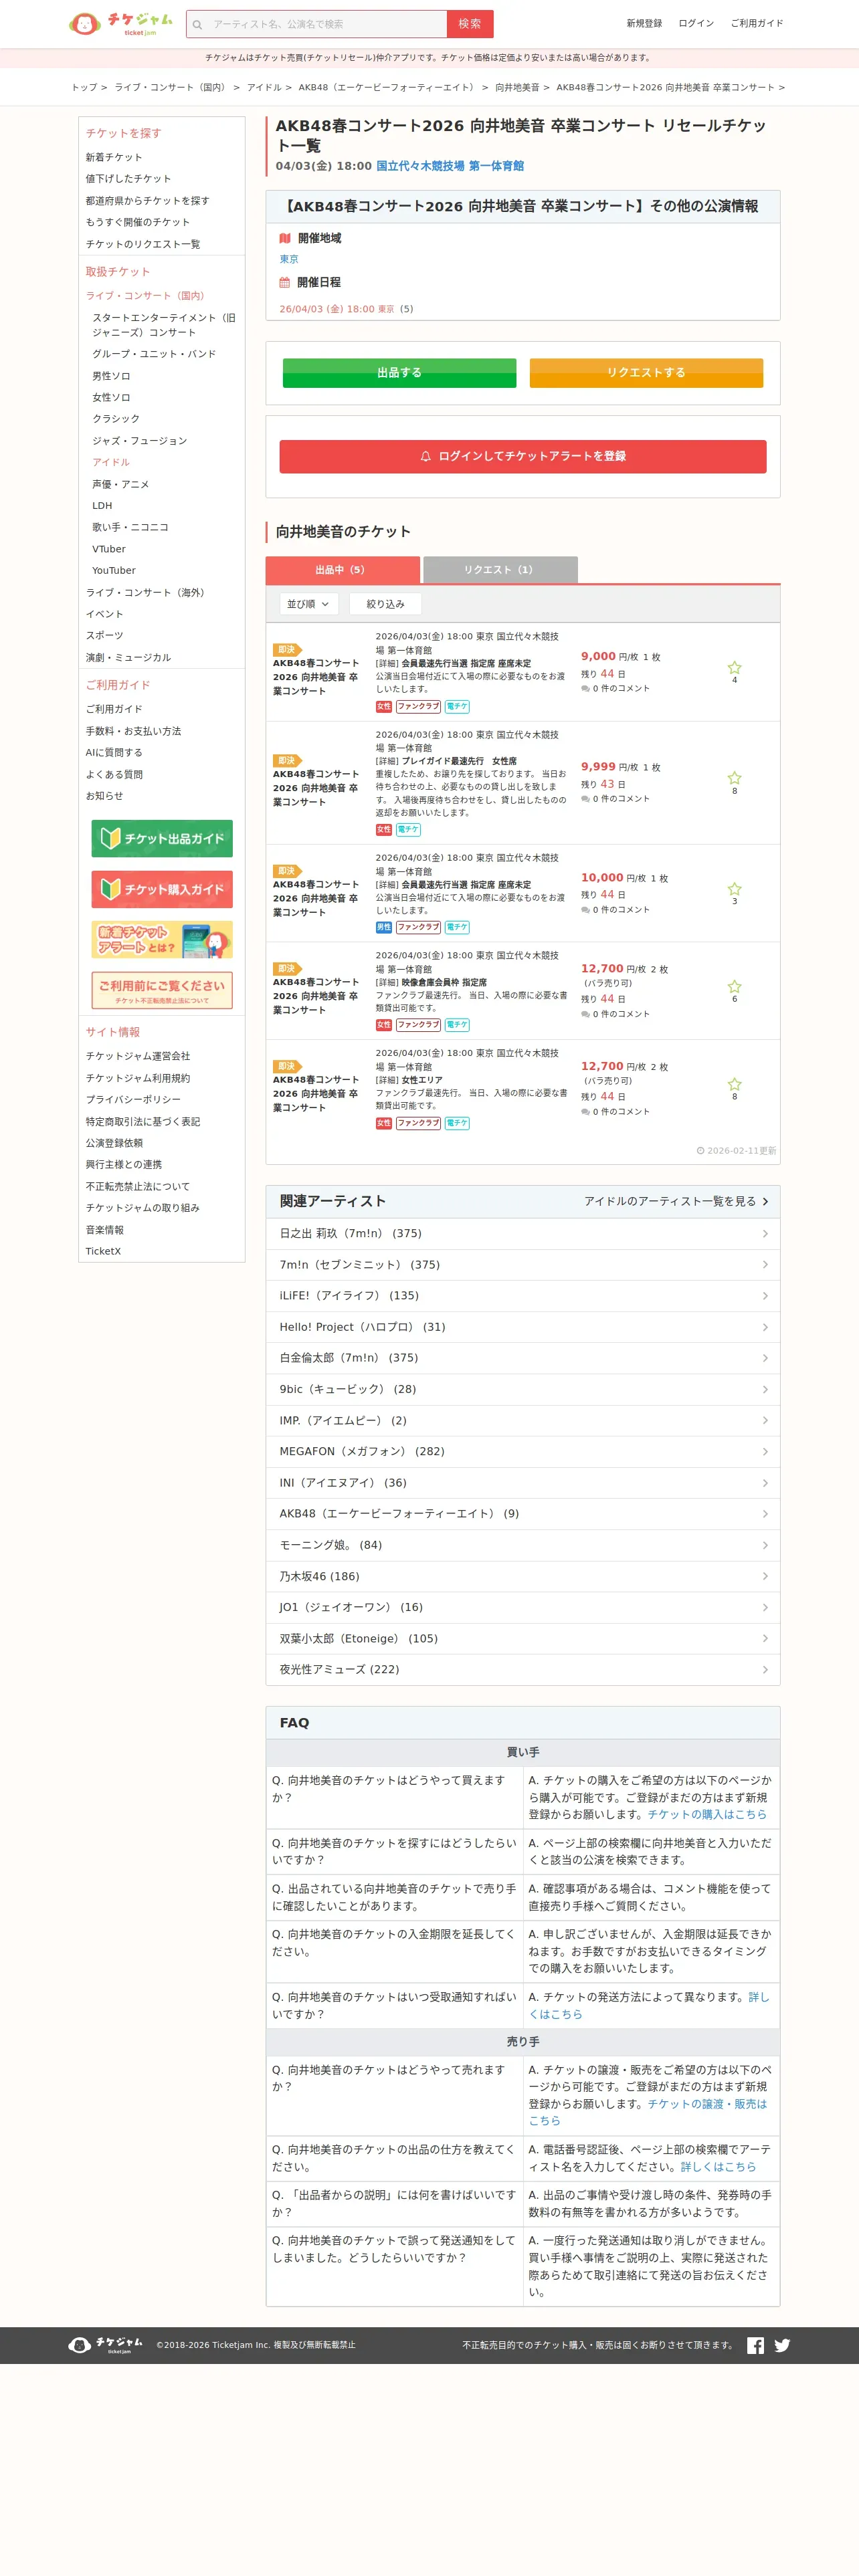859x2576 pixels.
Task: Click the bell icon on the ticket alert button
Action: coord(425,456)
